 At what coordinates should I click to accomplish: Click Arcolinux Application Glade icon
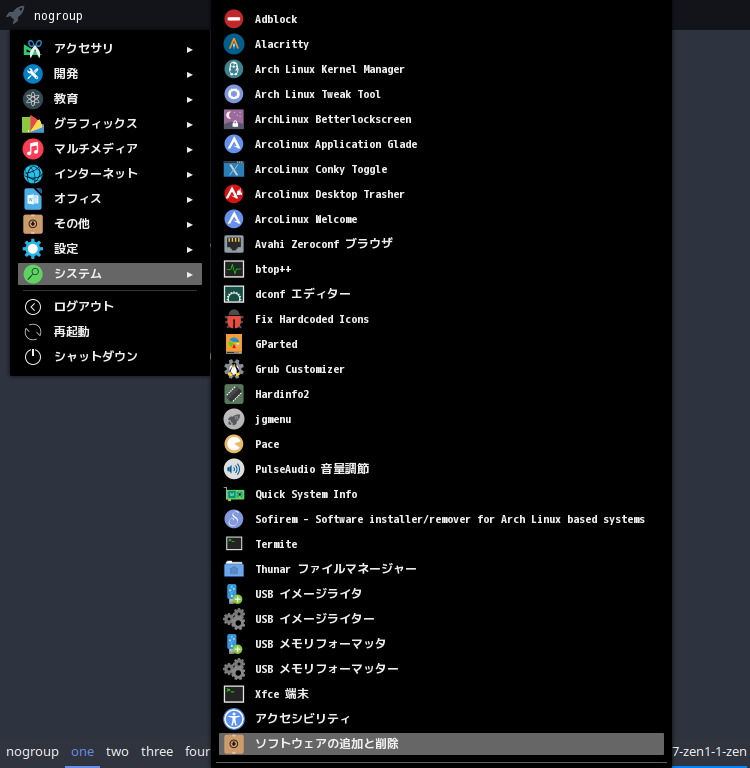coord(234,144)
